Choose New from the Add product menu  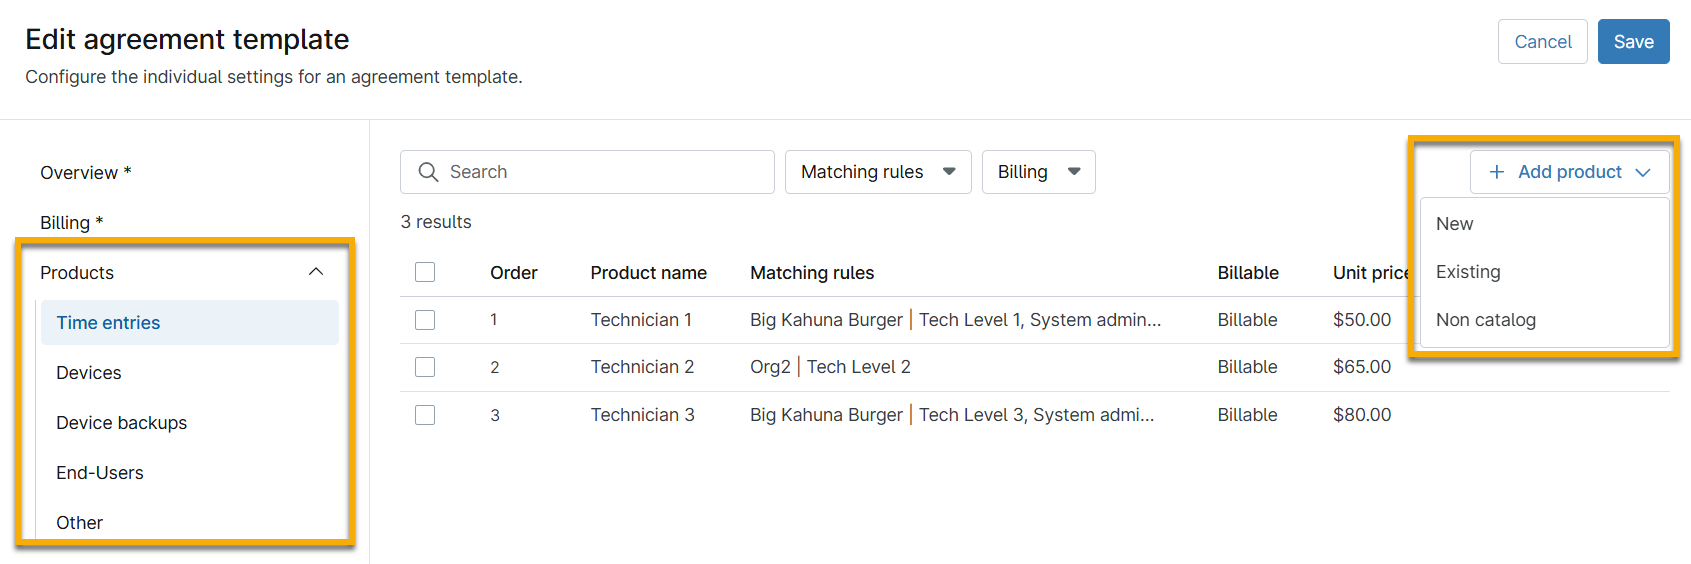(x=1454, y=224)
